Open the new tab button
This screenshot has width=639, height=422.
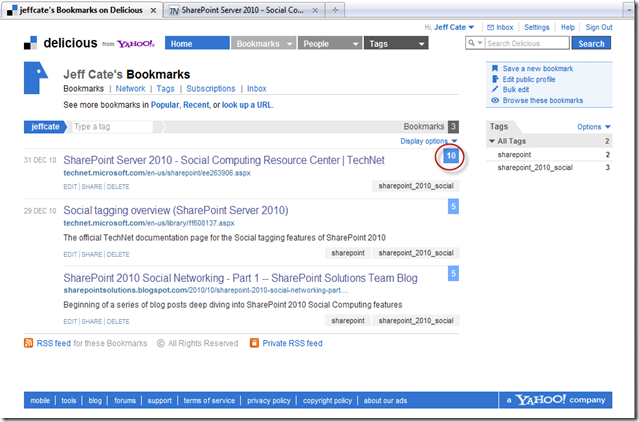pos(335,10)
